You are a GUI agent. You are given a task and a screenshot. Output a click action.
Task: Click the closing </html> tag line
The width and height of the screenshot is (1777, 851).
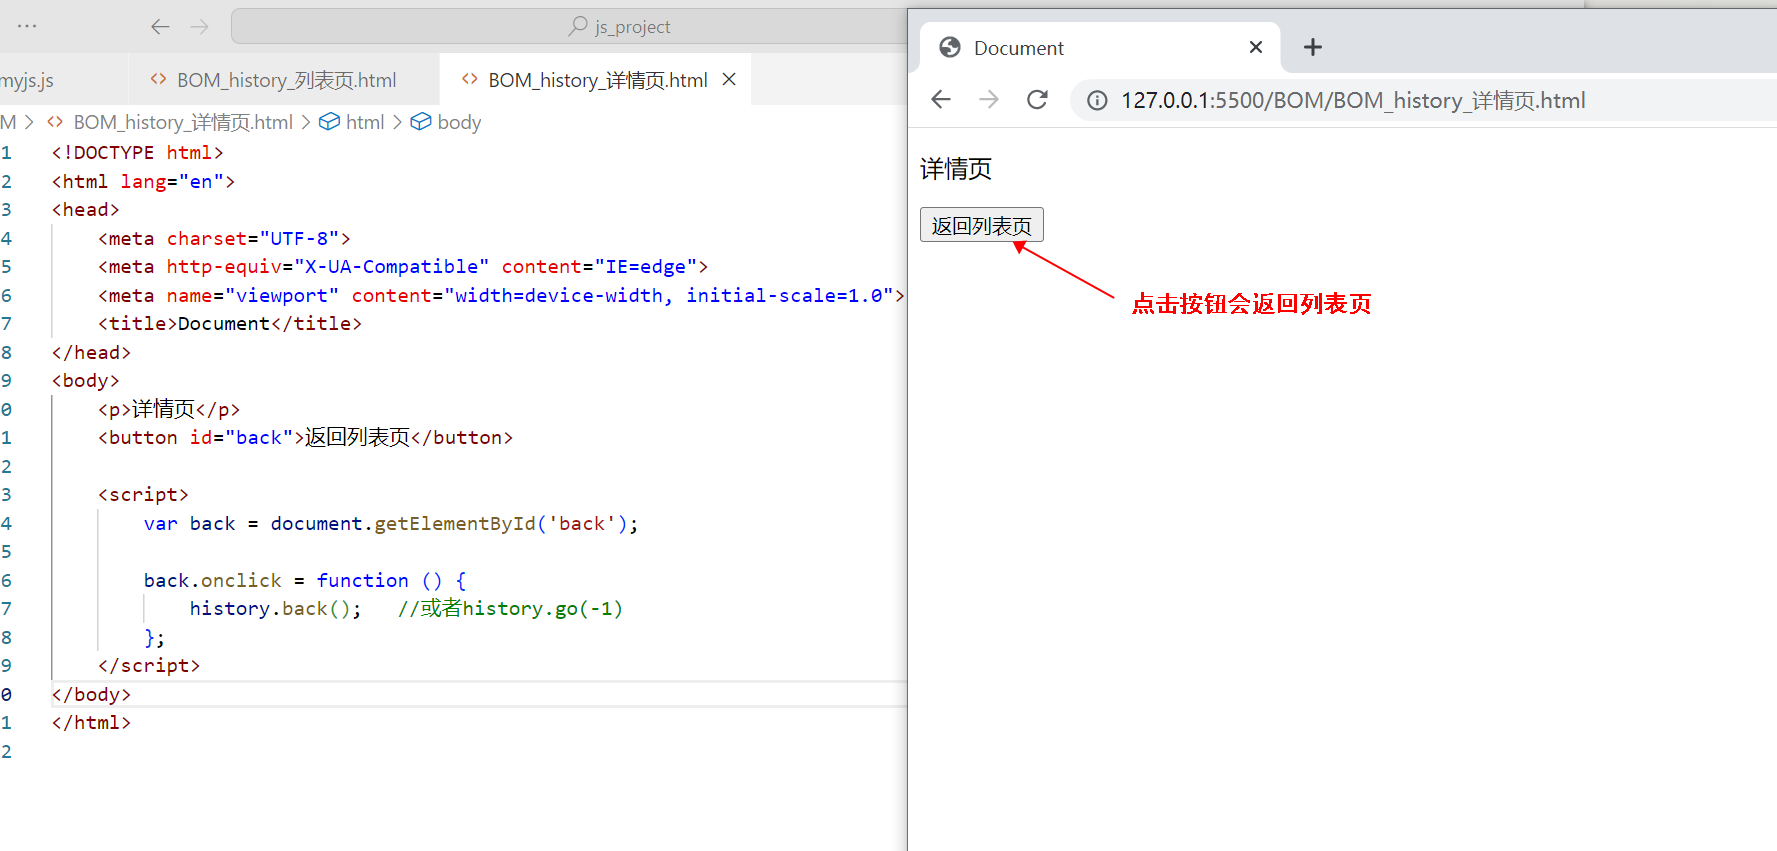(91, 722)
